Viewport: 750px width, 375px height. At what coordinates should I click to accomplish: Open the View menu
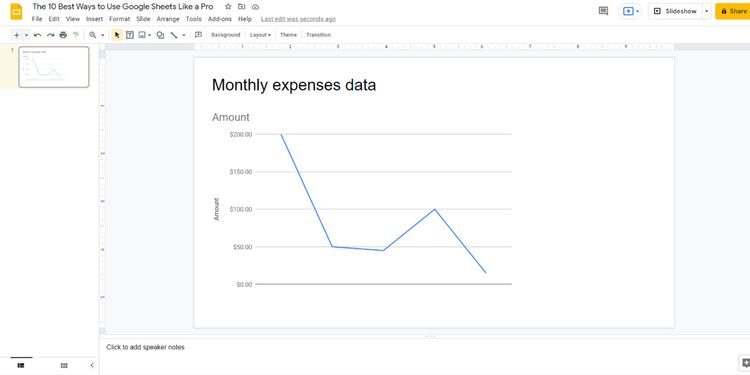point(73,19)
